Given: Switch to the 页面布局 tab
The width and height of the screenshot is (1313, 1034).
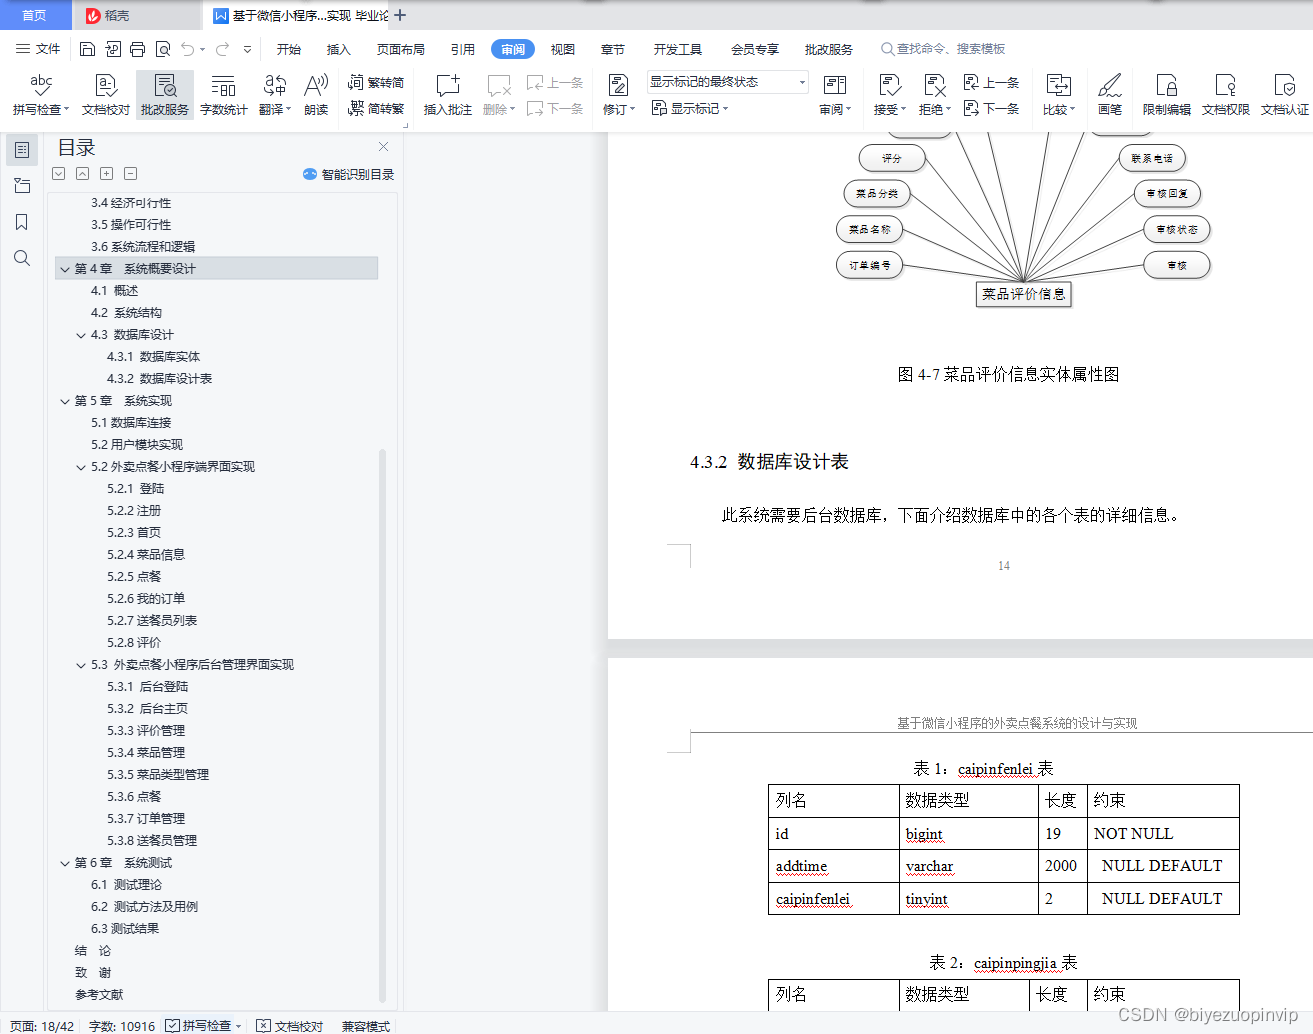Looking at the screenshot, I should click(x=401, y=49).
